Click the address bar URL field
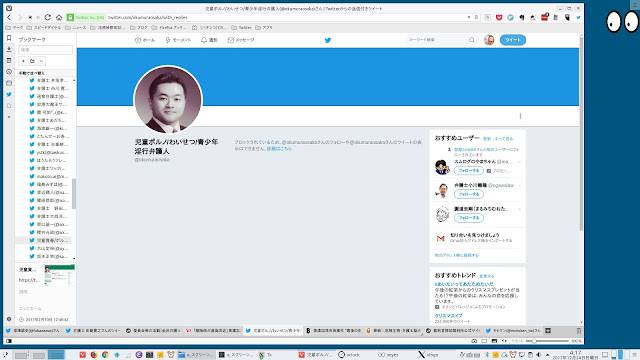 coord(286,18)
